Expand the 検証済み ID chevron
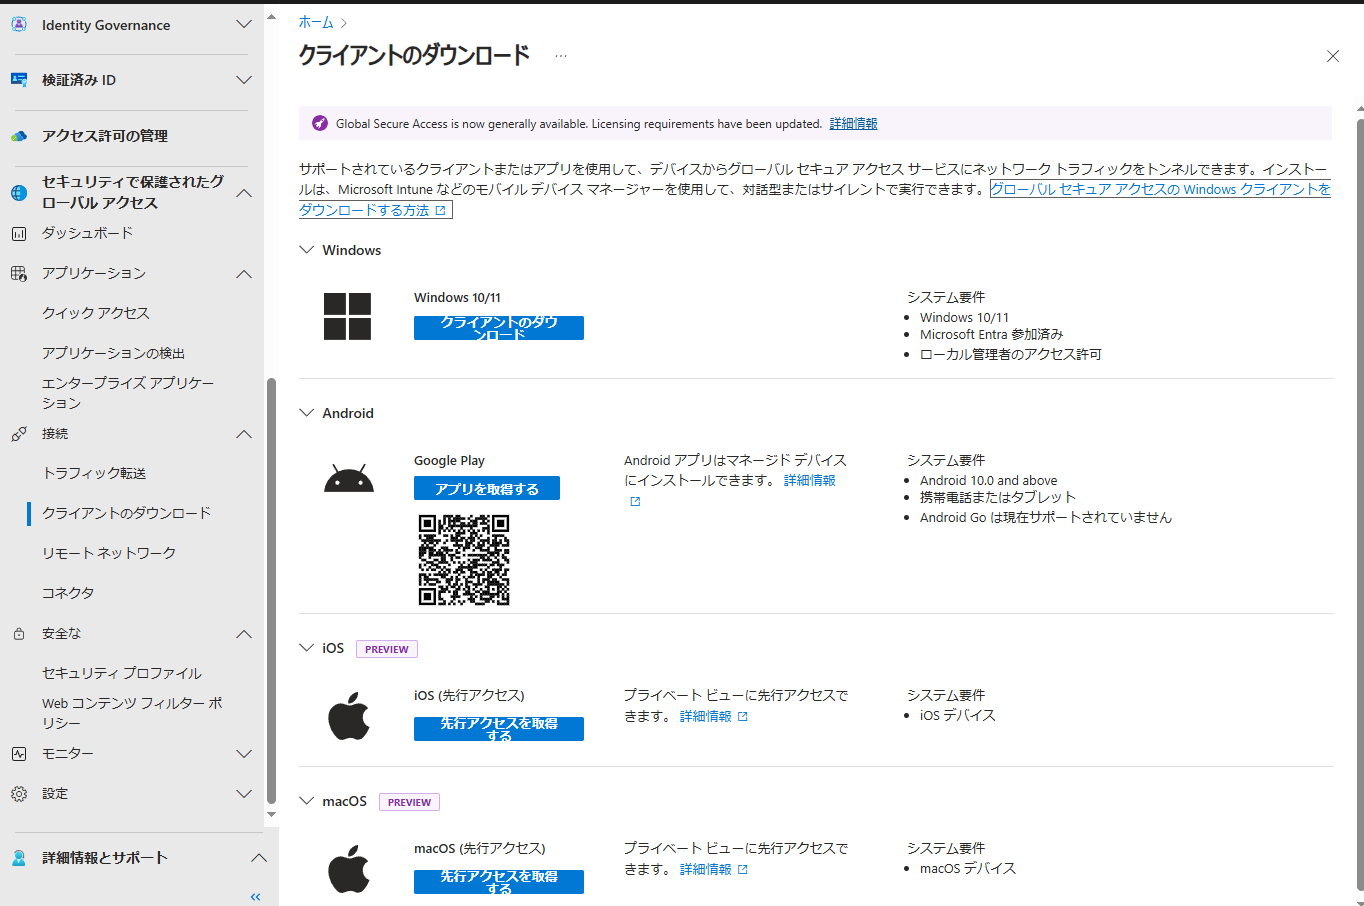Image resolution: width=1364 pixels, height=906 pixels. click(244, 80)
